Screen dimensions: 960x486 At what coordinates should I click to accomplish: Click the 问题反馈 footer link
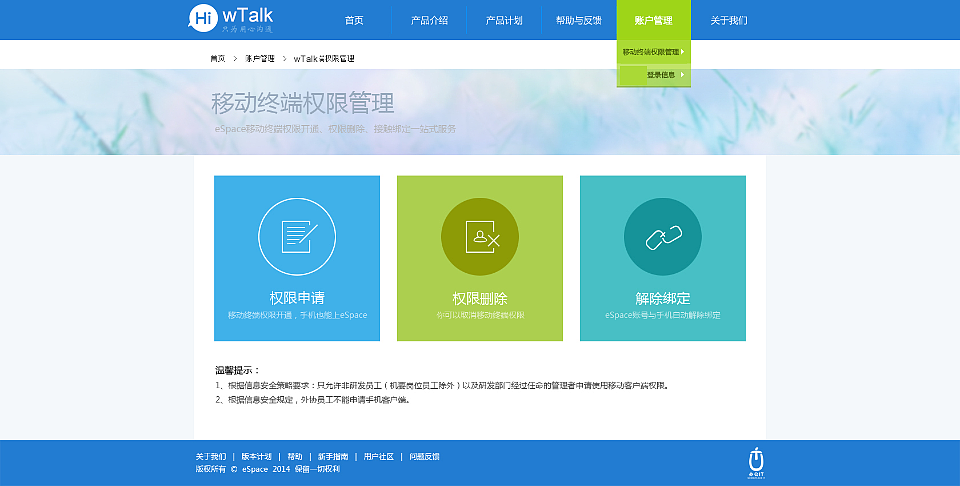[x=424, y=457]
